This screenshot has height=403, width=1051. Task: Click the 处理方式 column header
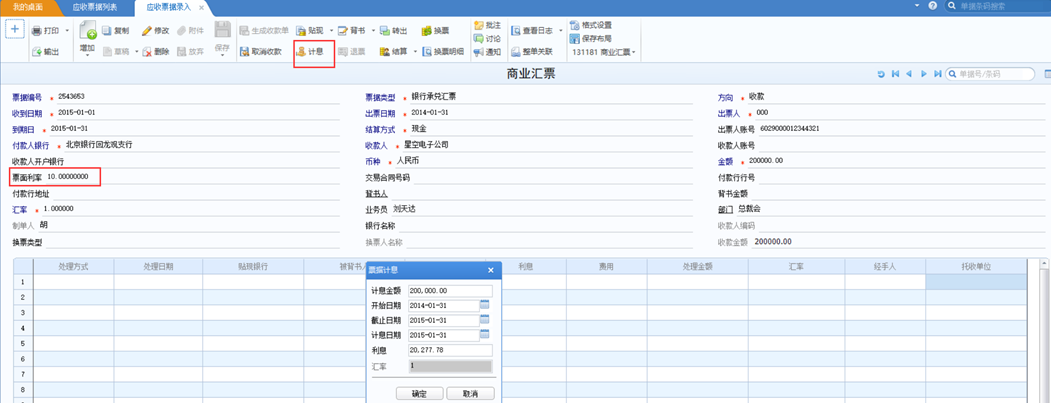tap(74, 266)
